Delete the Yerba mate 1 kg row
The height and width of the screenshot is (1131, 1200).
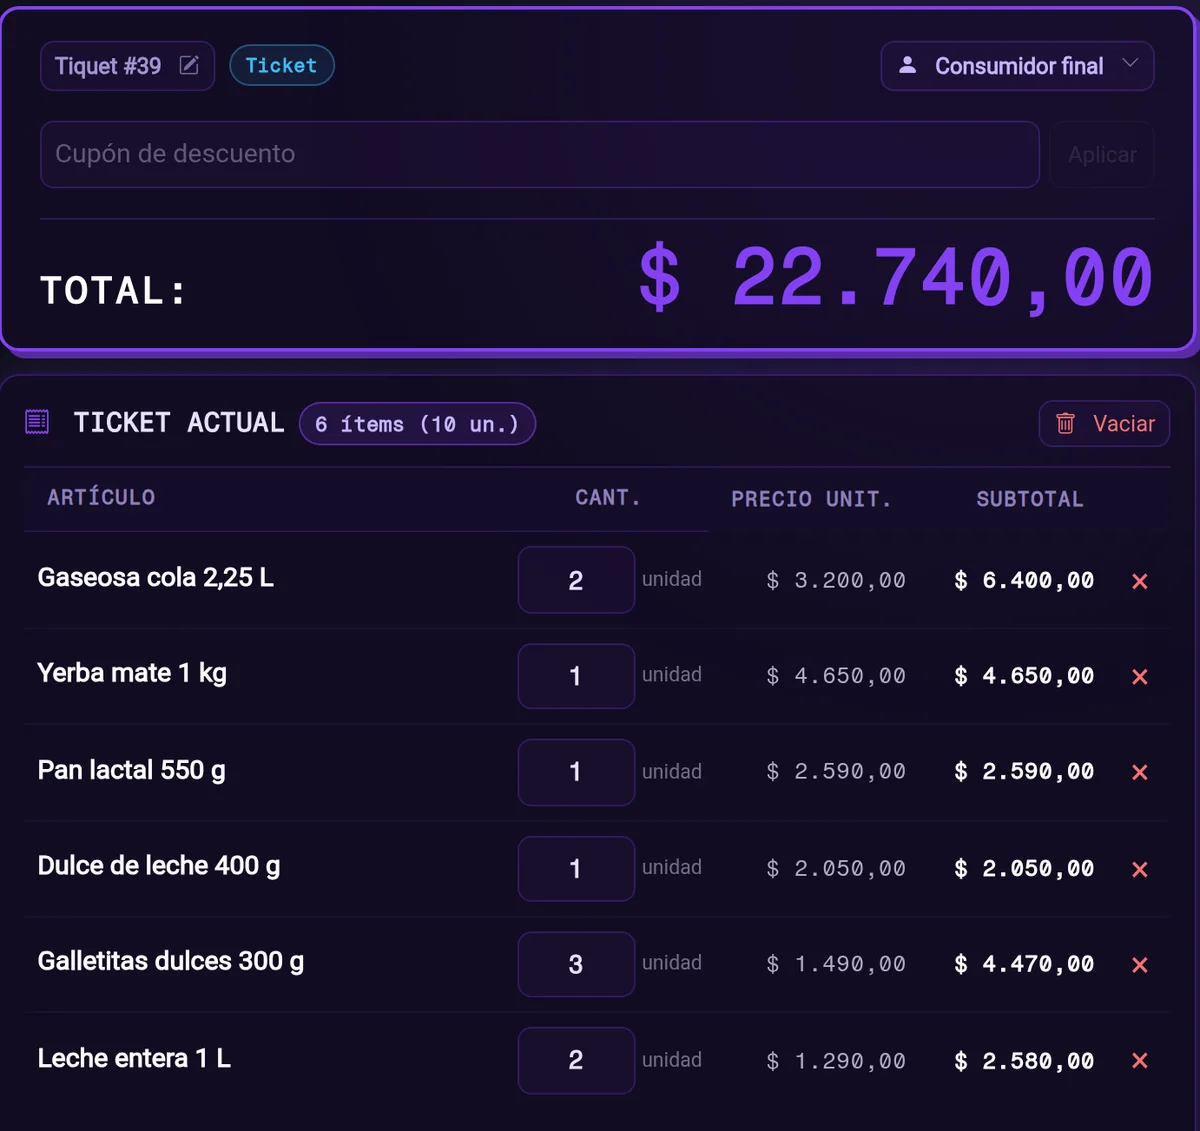tap(1139, 677)
